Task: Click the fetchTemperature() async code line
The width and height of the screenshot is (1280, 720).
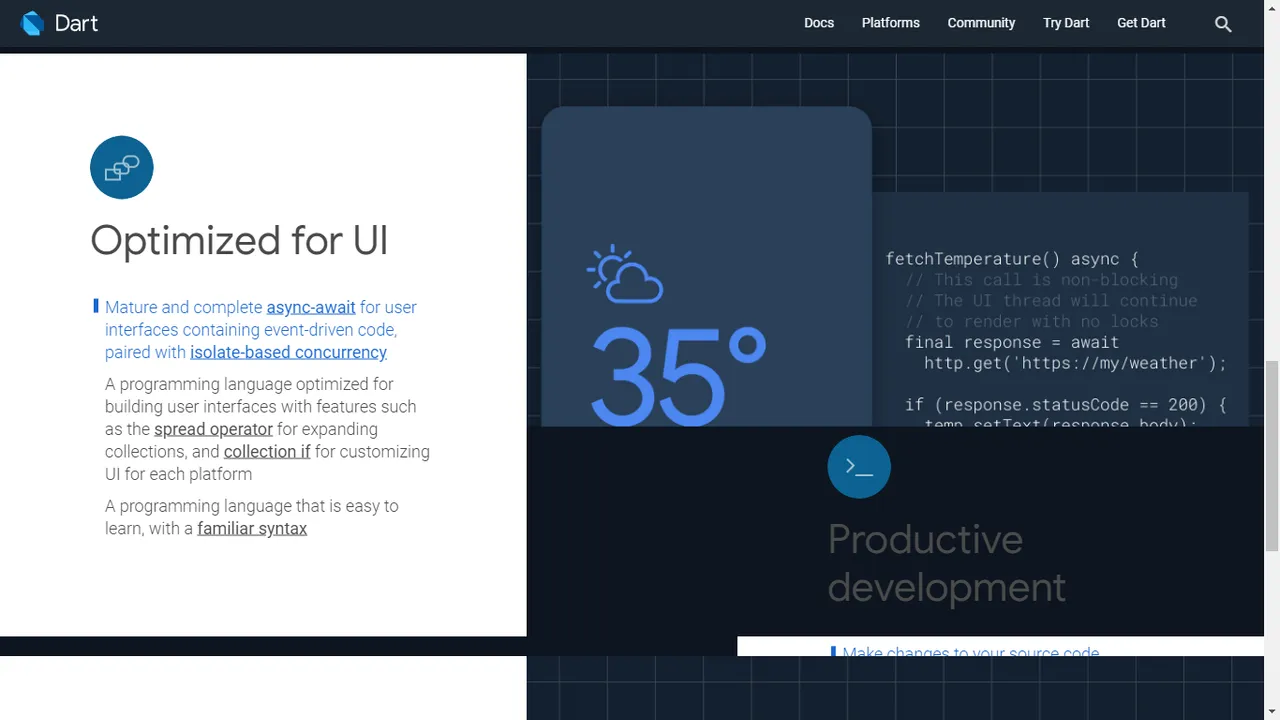Action: click(1012, 259)
